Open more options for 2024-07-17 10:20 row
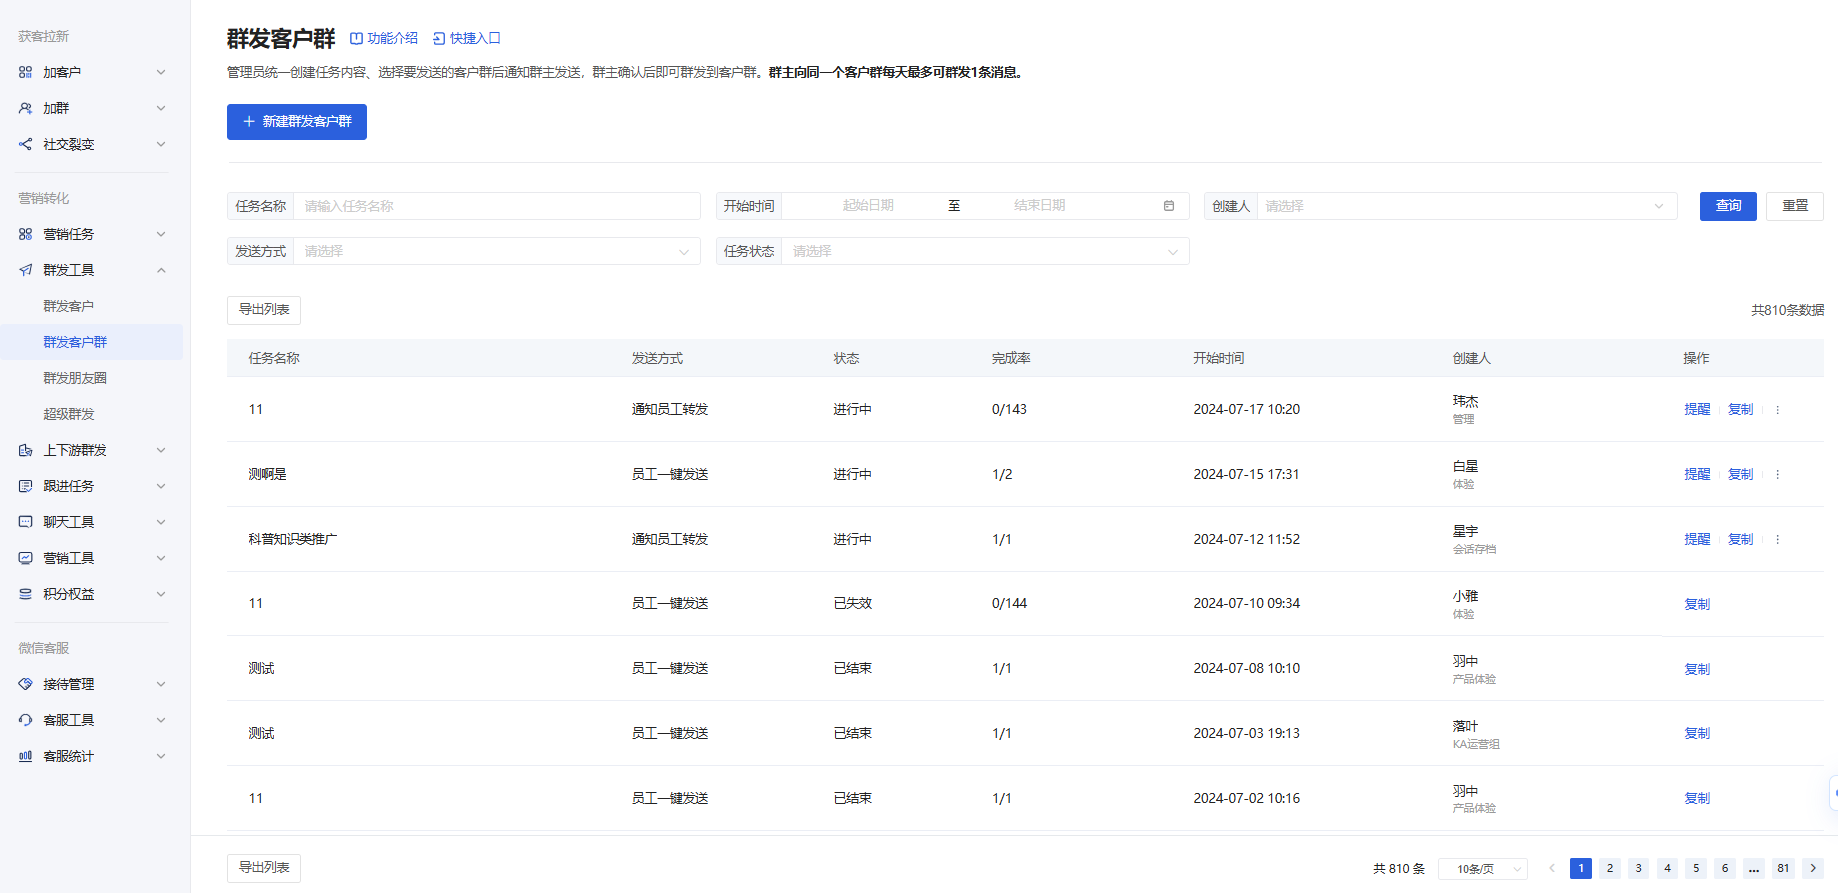 click(1778, 409)
